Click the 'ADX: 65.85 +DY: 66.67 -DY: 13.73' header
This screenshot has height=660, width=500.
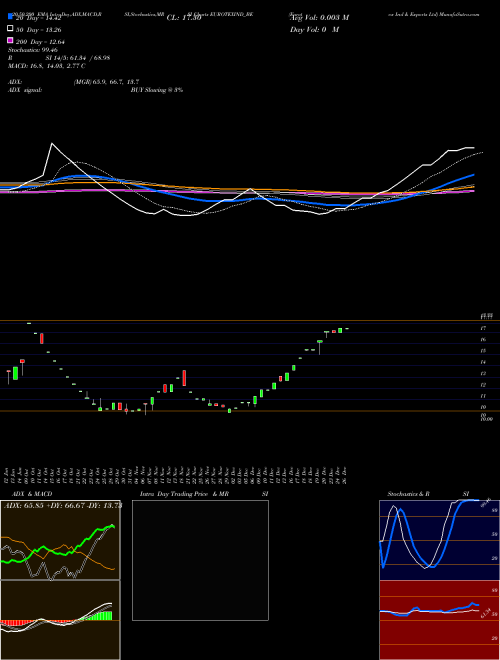(x=63, y=505)
